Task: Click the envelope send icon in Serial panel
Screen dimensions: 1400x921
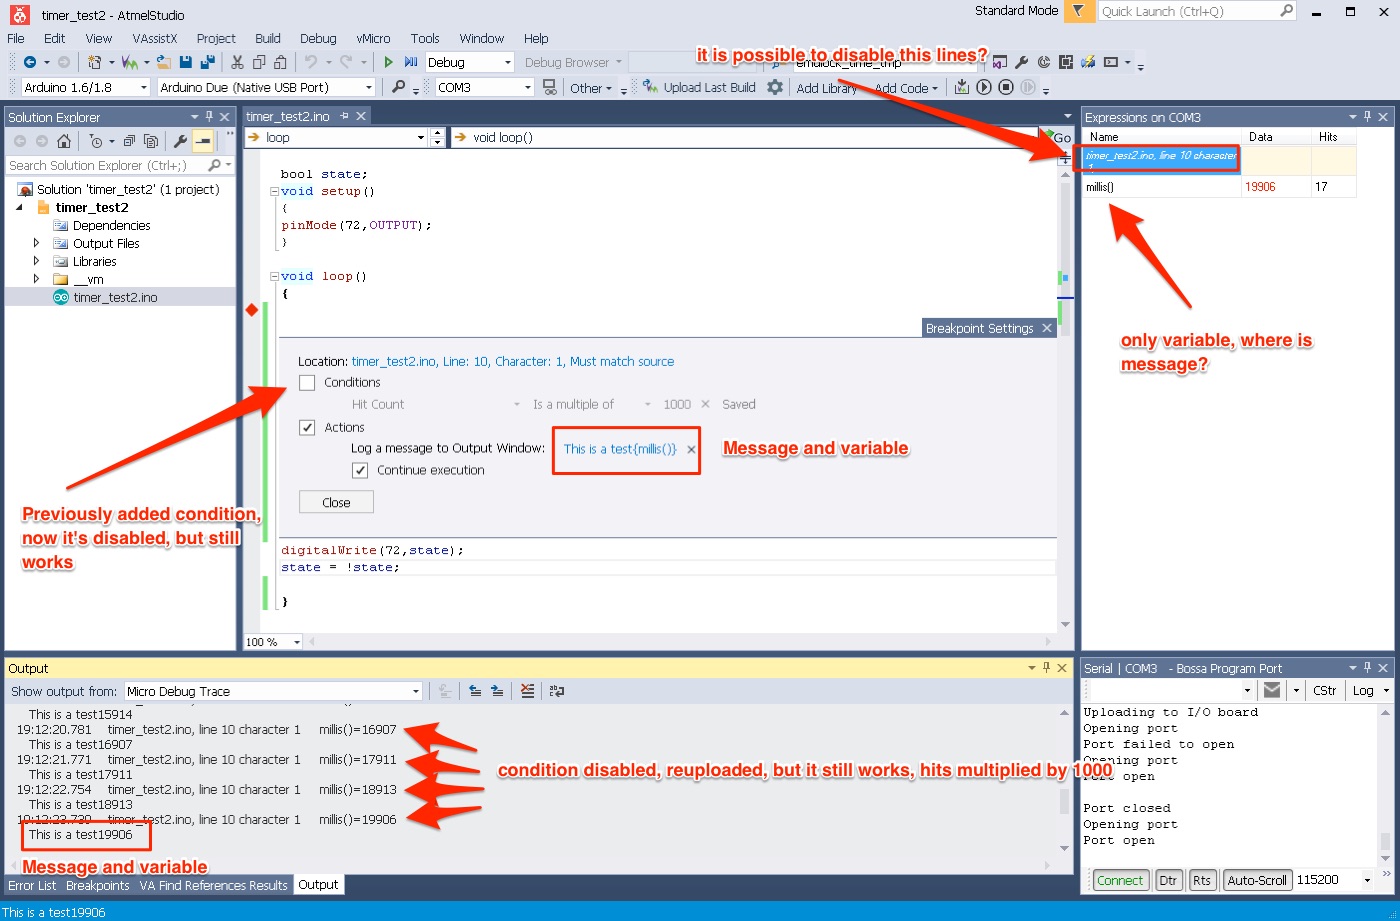Action: point(1271,690)
